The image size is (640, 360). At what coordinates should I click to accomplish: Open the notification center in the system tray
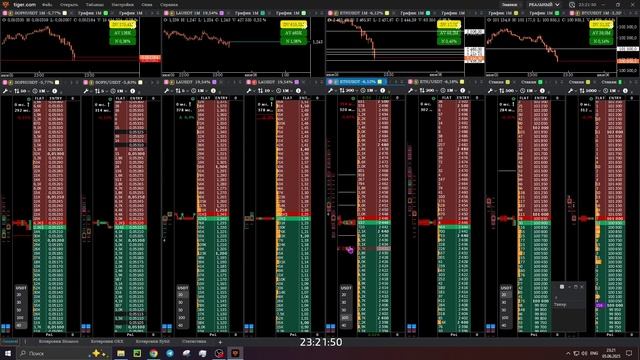(629, 353)
